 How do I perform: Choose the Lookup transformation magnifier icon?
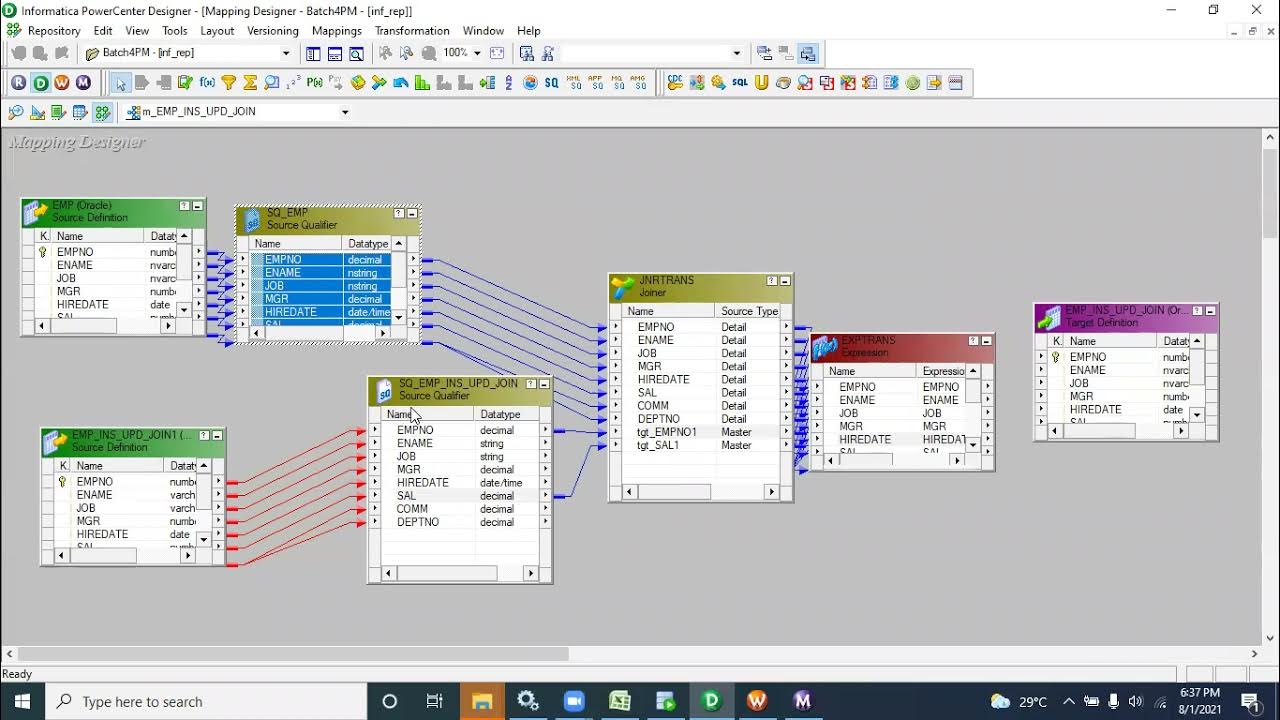point(271,83)
